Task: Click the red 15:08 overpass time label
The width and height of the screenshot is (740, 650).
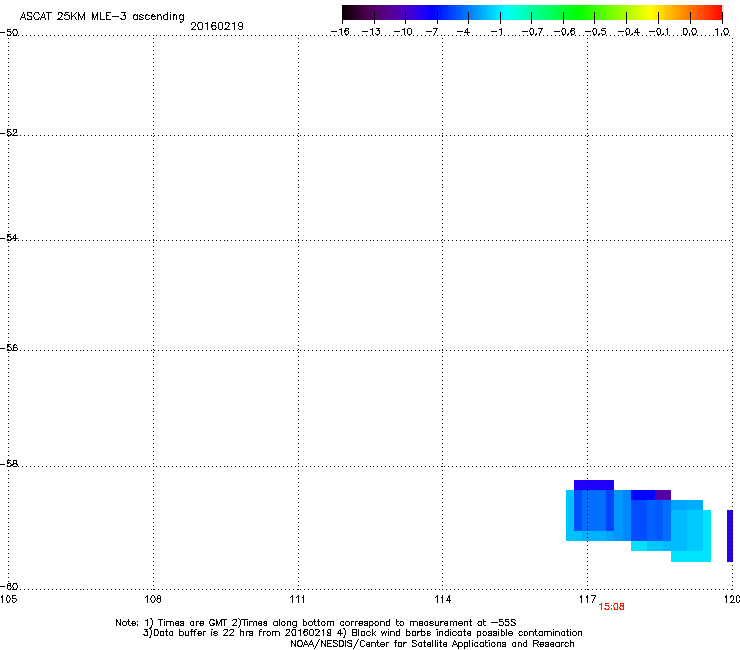Action: [x=611, y=607]
